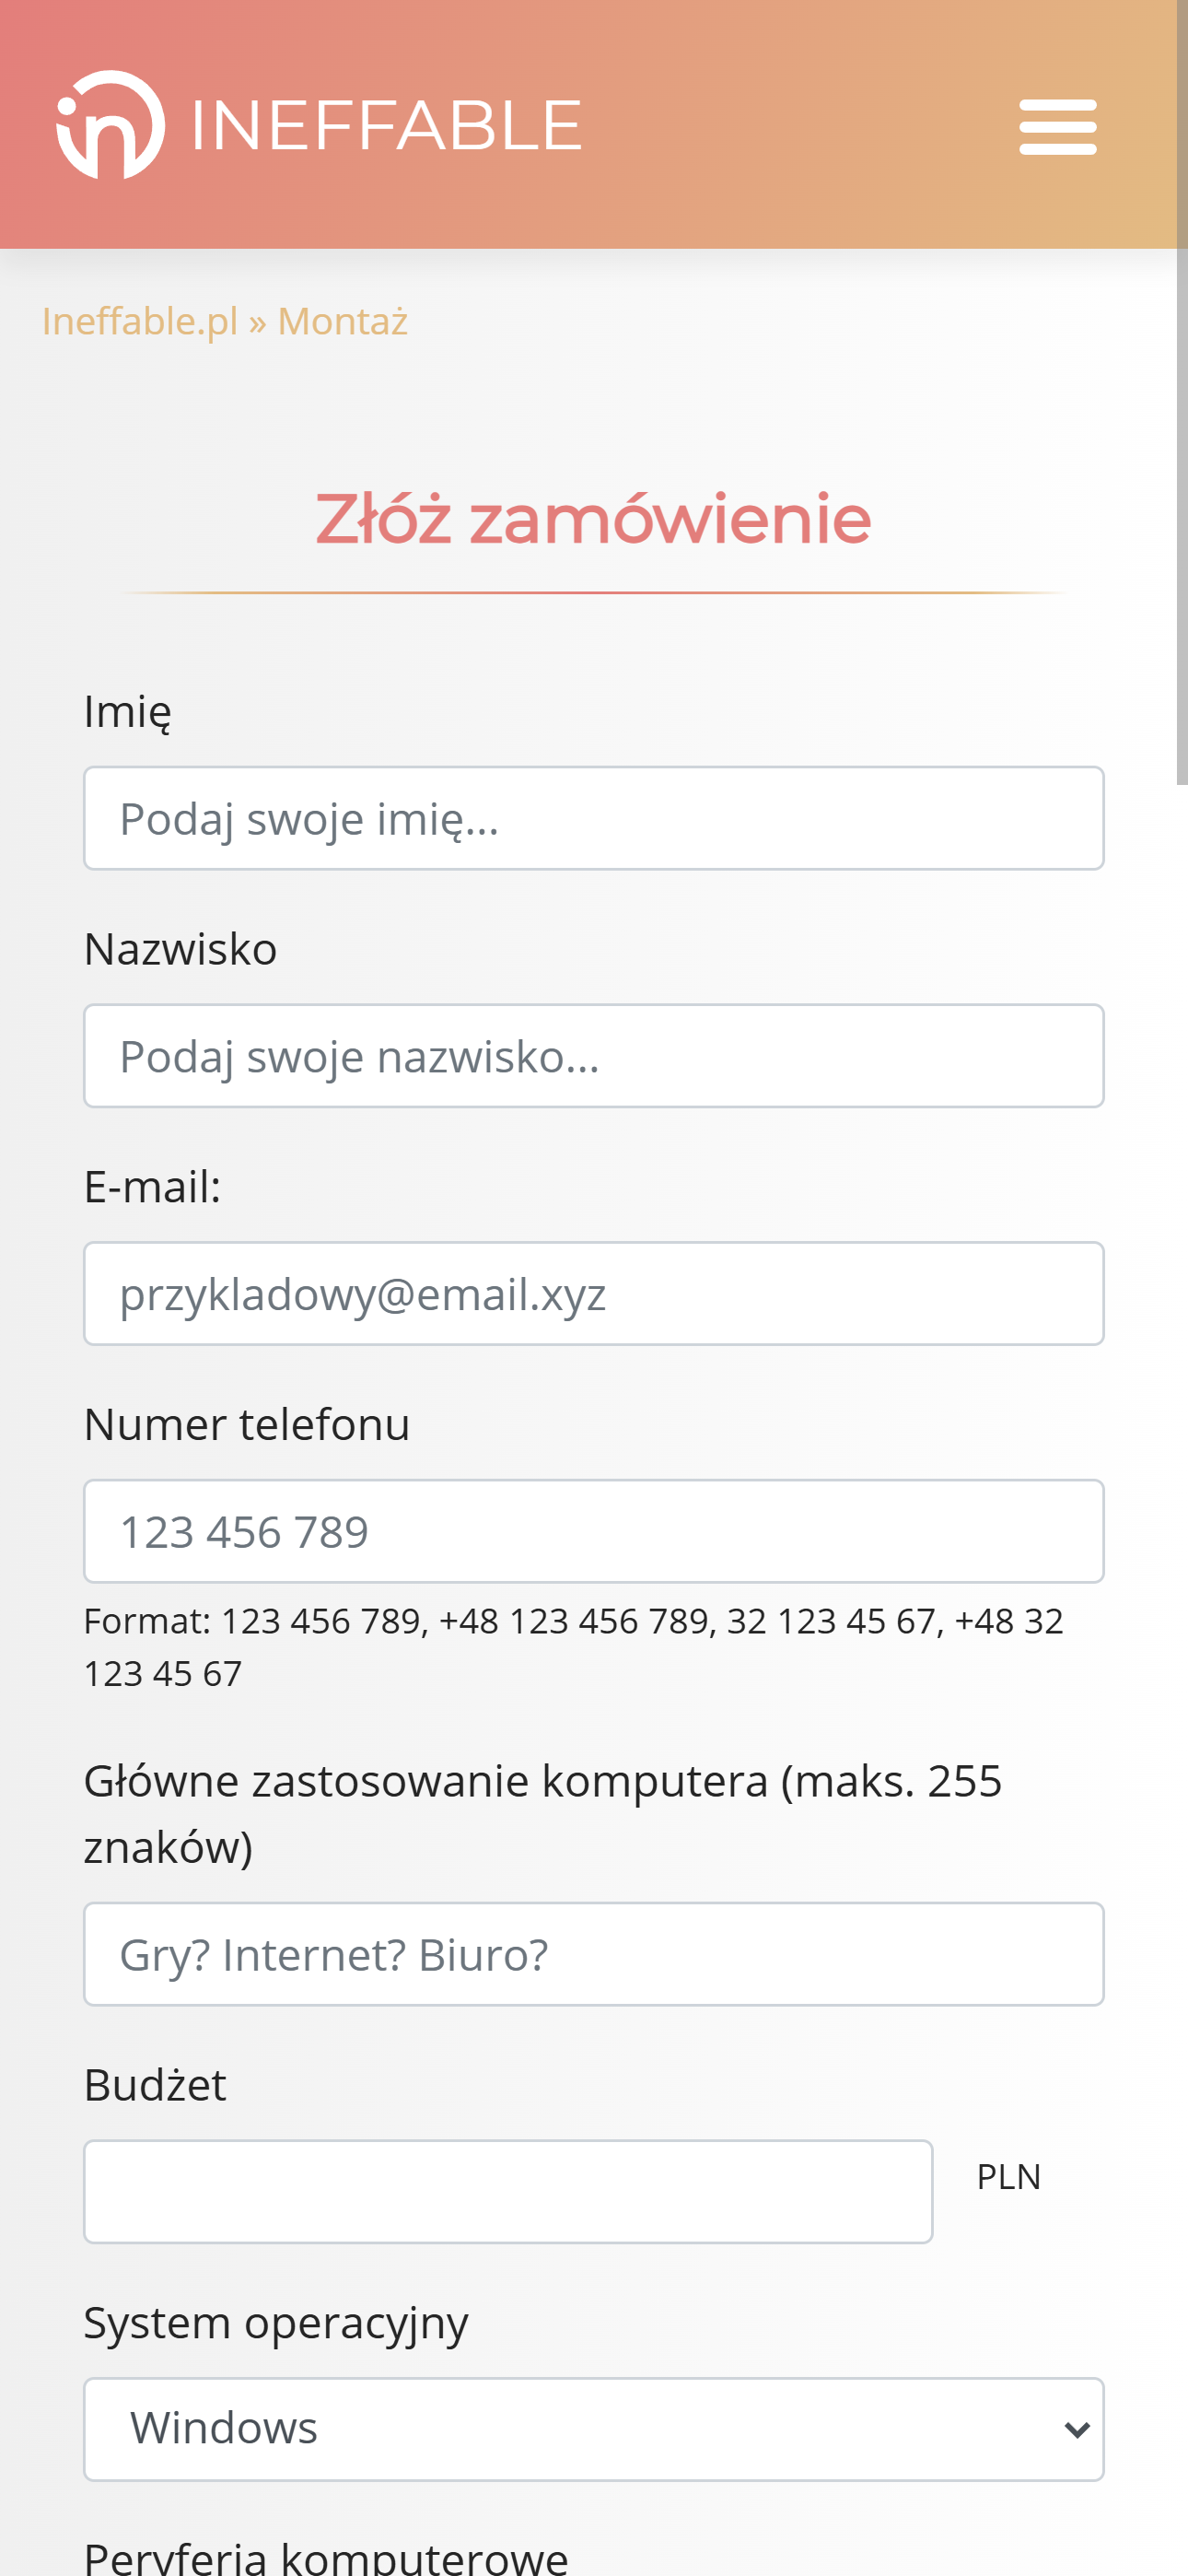The image size is (1188, 2576).
Task: Focus the Imię input field
Action: point(594,817)
